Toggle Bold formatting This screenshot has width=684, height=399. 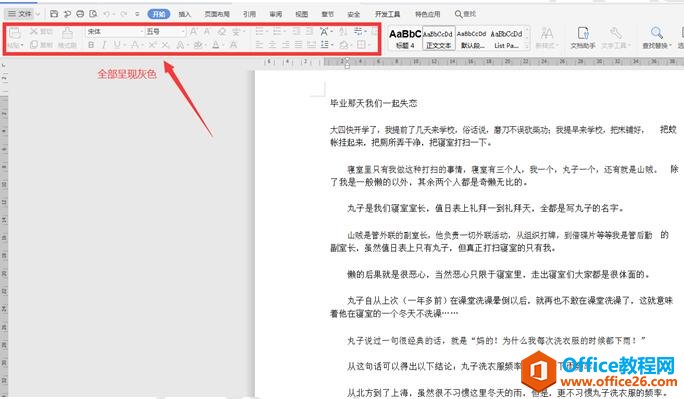coord(91,44)
